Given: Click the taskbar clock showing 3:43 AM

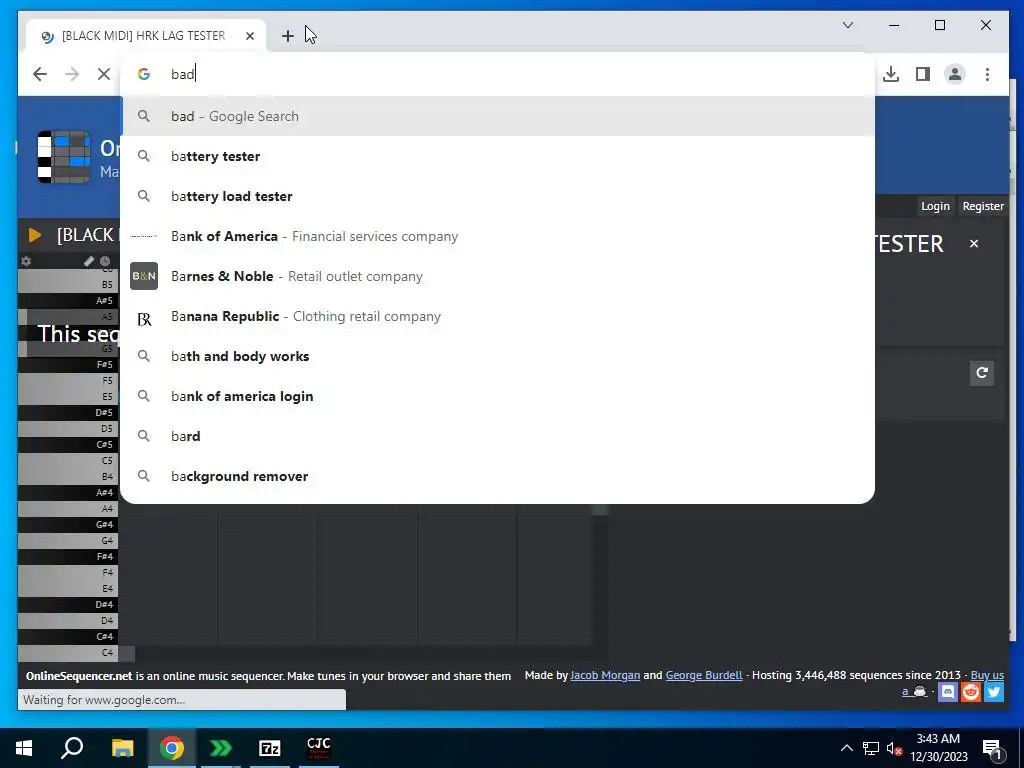Looking at the screenshot, I should [938, 748].
